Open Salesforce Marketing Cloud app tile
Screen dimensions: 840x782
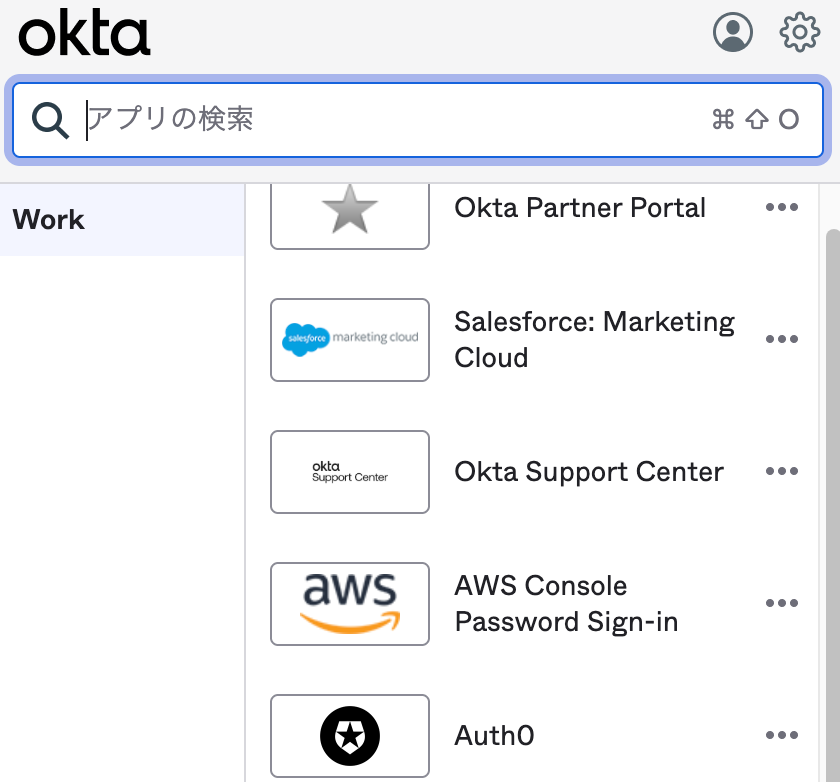pyautogui.click(x=349, y=339)
